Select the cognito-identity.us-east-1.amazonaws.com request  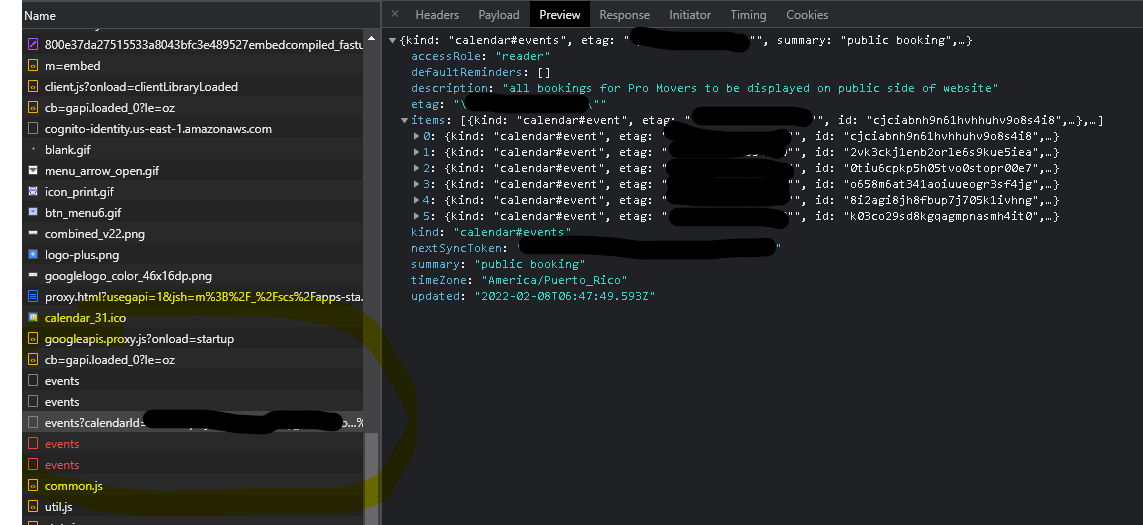click(193, 129)
